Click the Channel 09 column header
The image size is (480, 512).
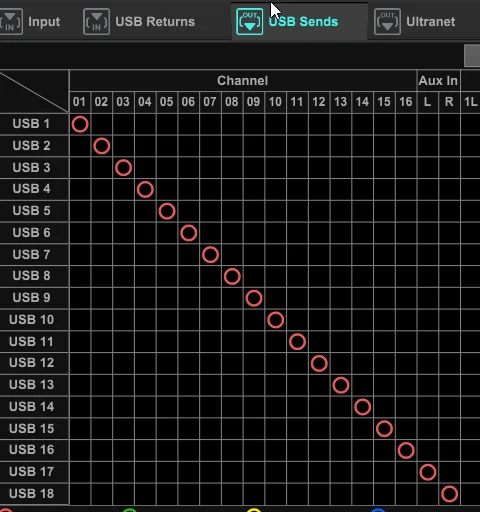pyautogui.click(x=254, y=102)
